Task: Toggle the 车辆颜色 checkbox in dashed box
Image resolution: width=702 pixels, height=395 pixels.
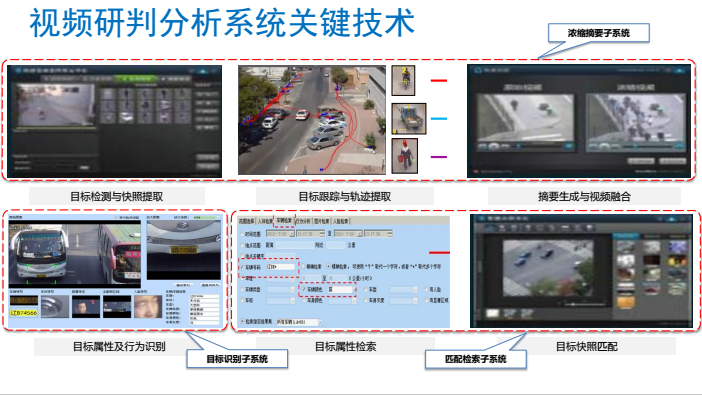Action: point(304,290)
